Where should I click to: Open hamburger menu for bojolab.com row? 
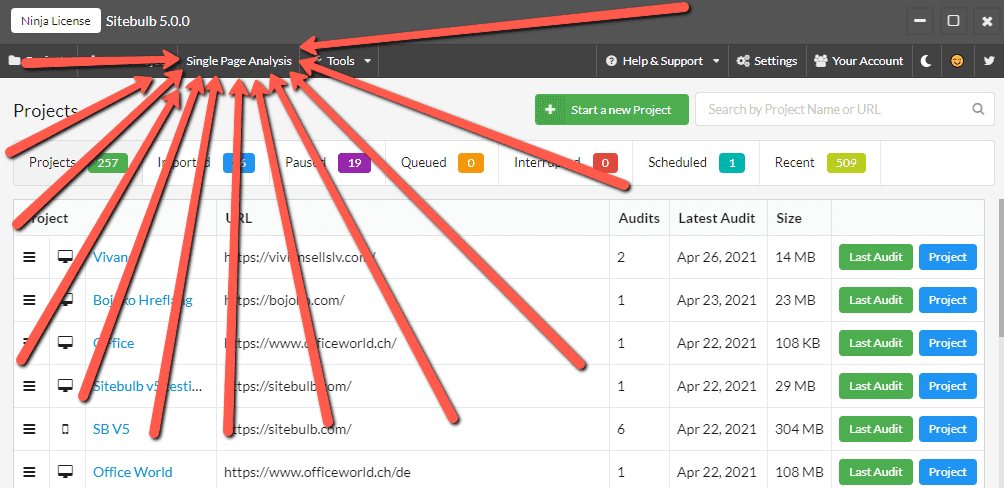point(29,300)
